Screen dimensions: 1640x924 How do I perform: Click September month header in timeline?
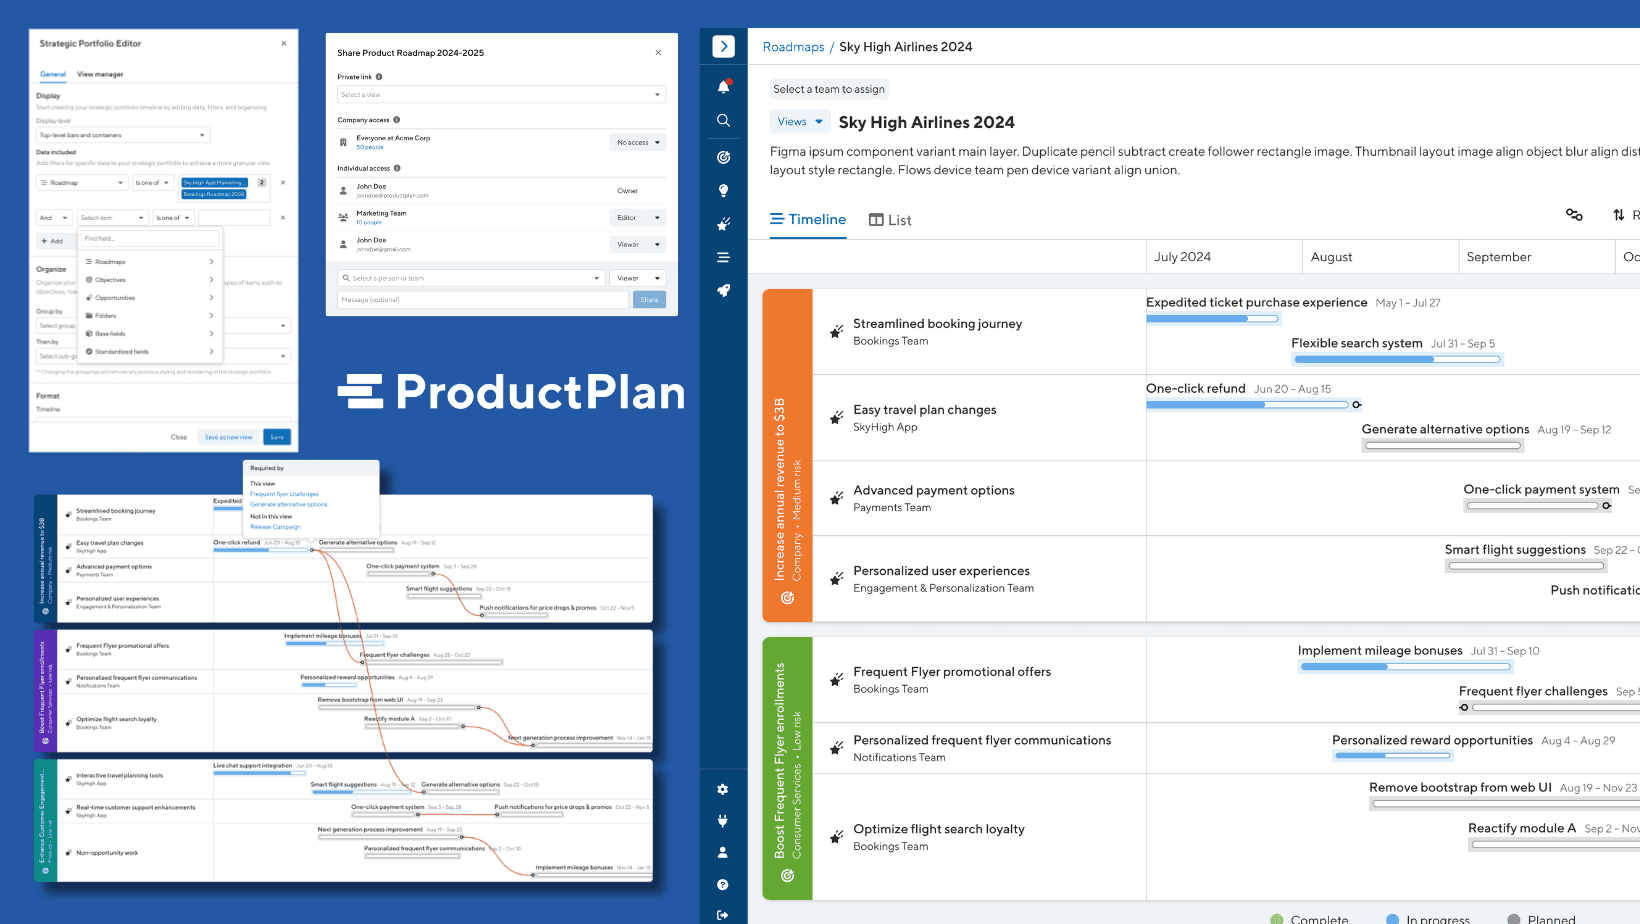(x=1536, y=257)
